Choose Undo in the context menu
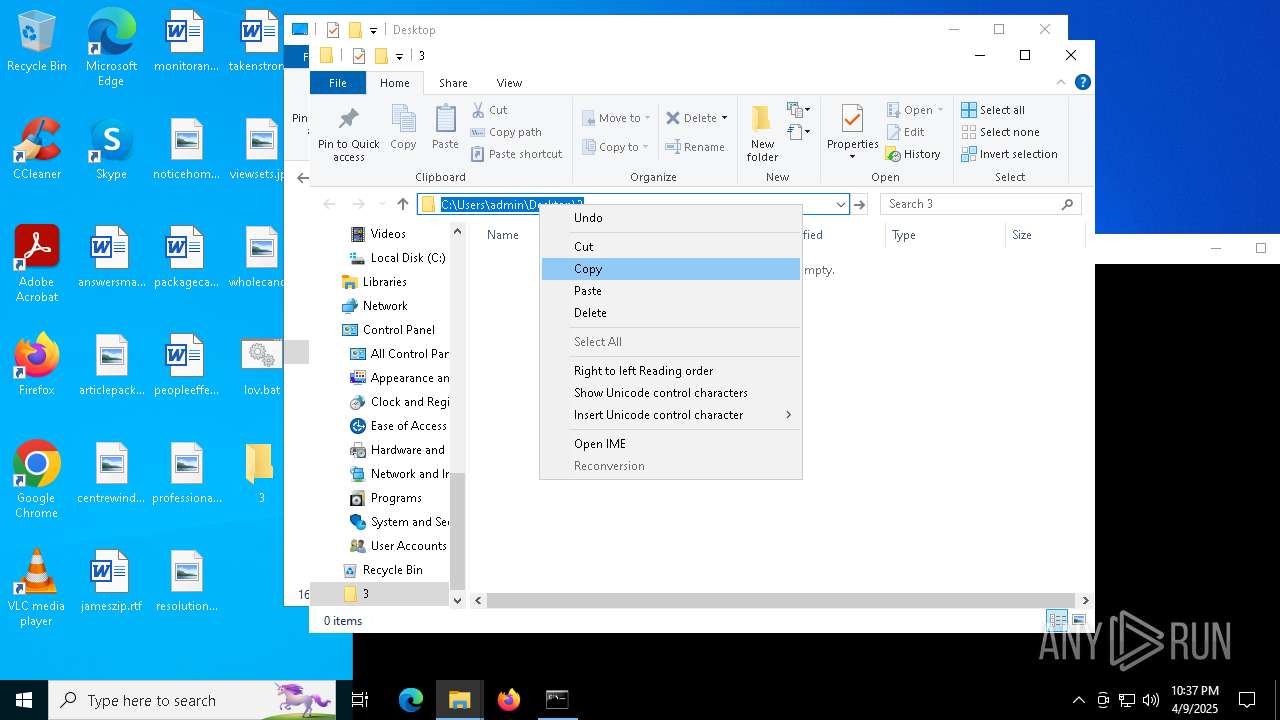1280x720 pixels. coord(671,217)
